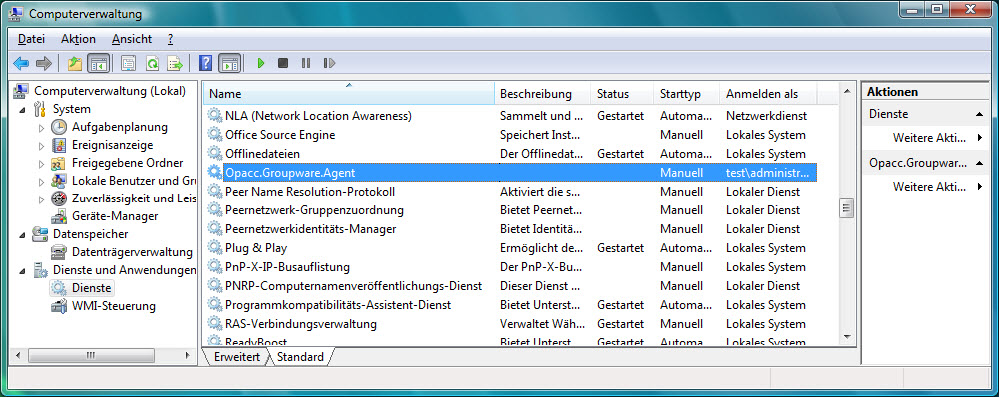This screenshot has height=398, width=1000.
Task: Click the Ereignisanzeige icon in the tree
Action: pos(59,145)
